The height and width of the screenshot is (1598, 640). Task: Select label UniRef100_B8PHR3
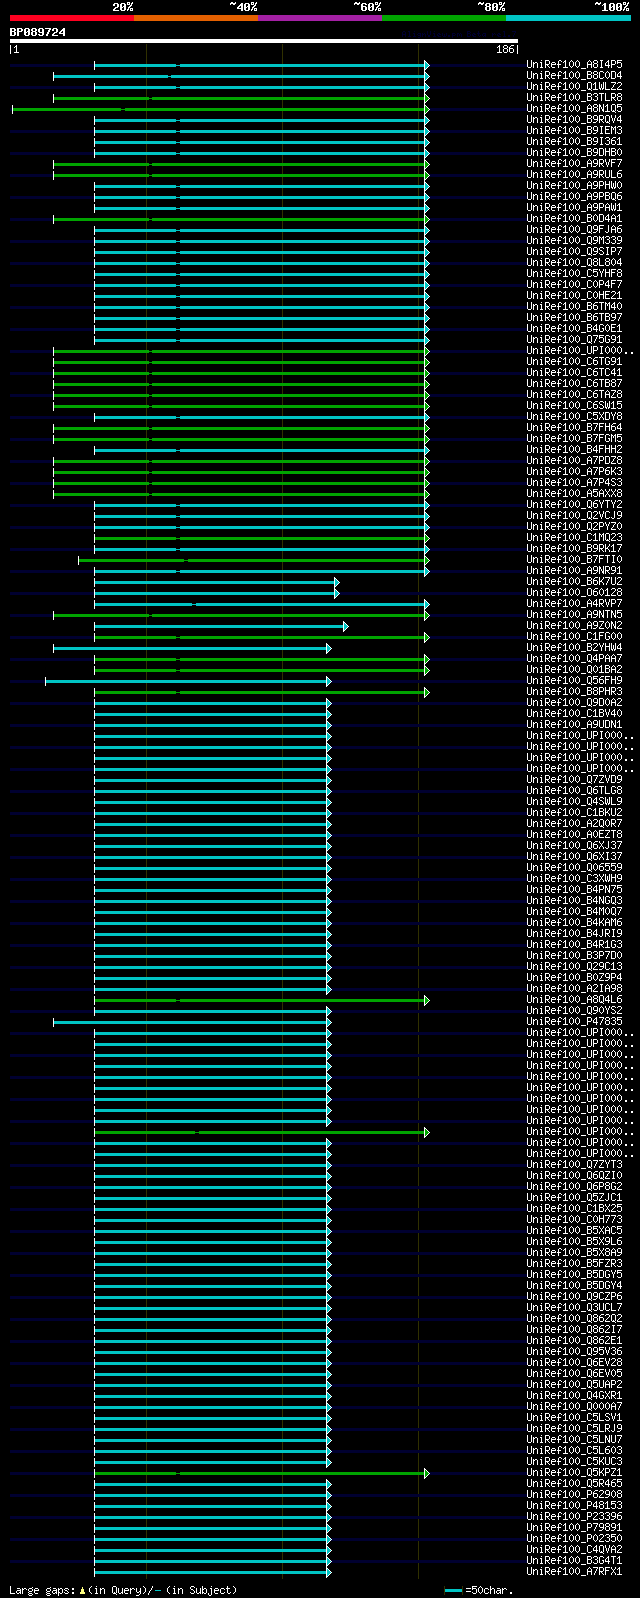574,691
